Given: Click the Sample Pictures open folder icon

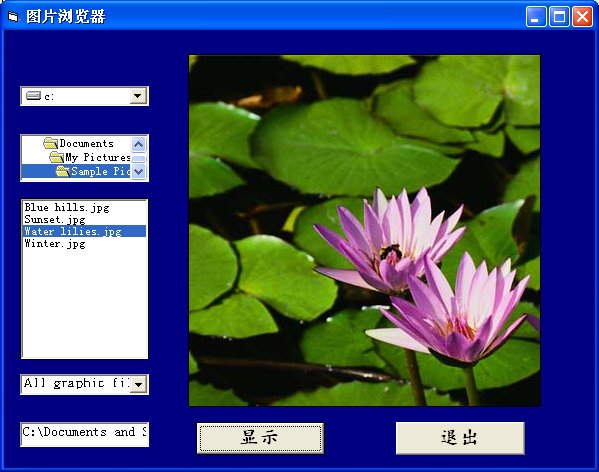Looking at the screenshot, I should coord(63,171).
